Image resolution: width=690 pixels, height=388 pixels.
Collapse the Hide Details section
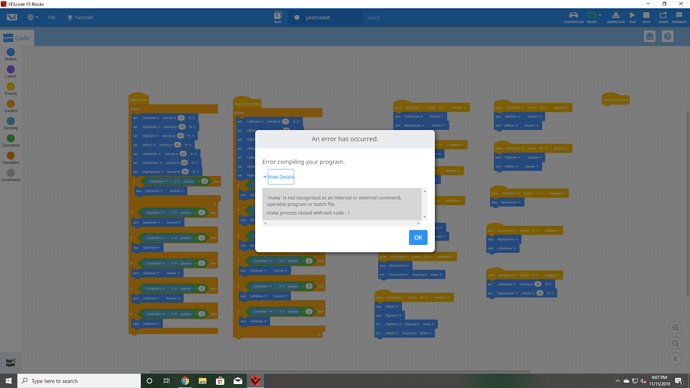279,177
